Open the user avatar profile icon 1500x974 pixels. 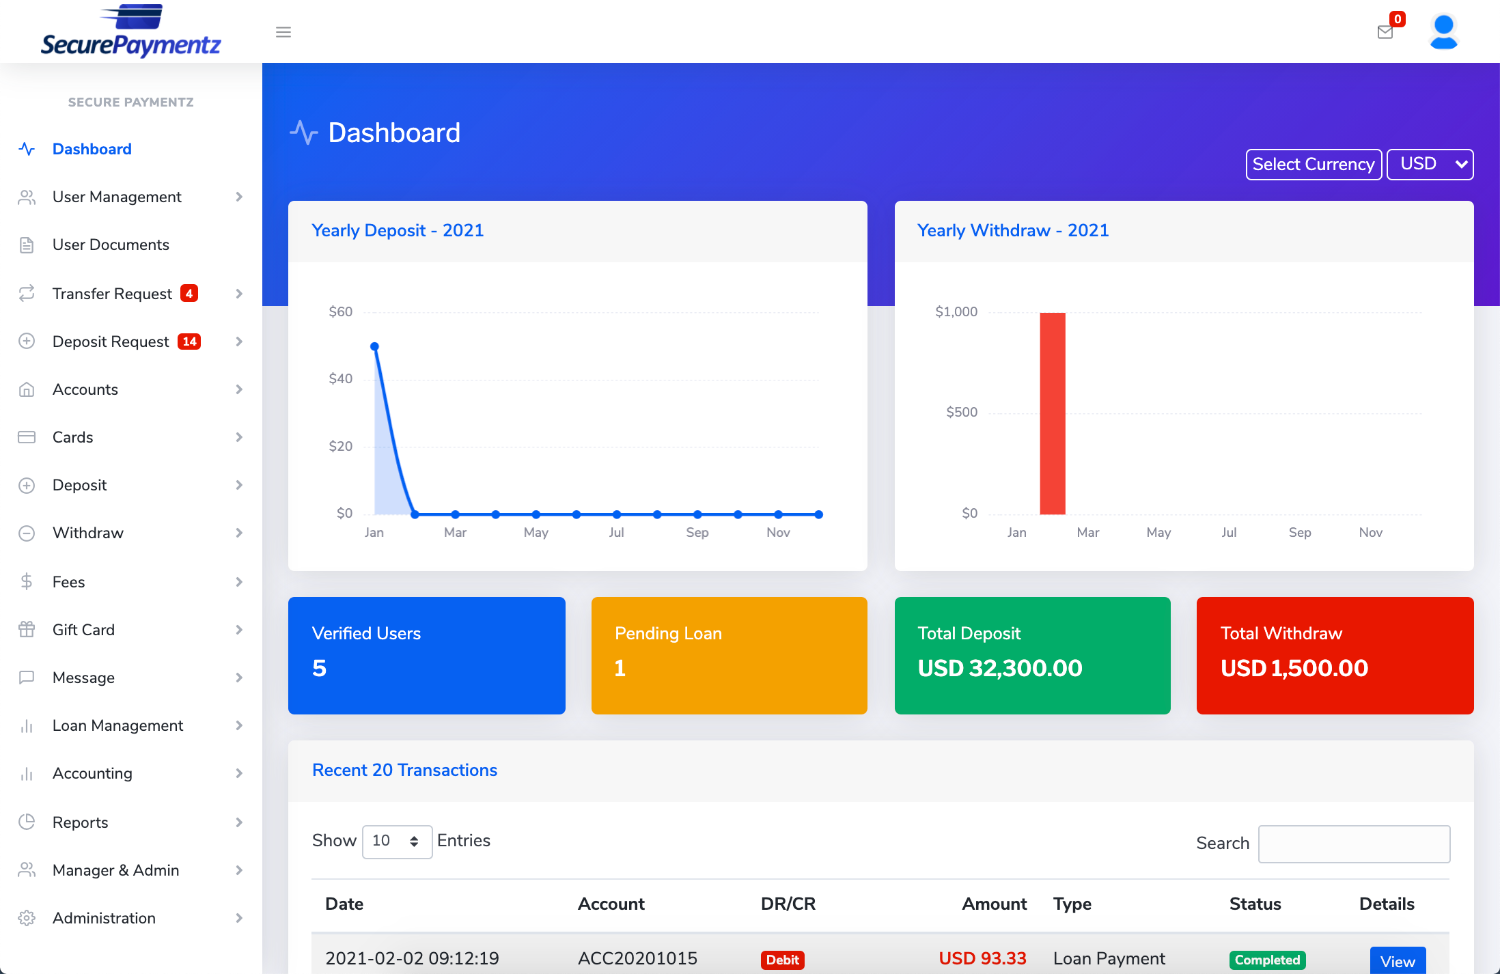(x=1443, y=31)
